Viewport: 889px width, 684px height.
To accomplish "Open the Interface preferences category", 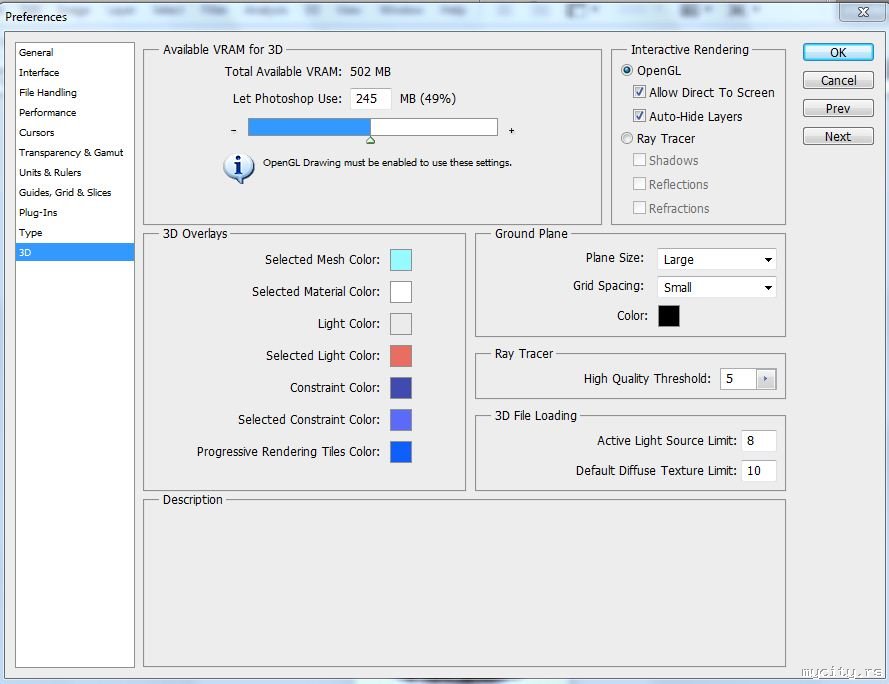I will pos(75,72).
